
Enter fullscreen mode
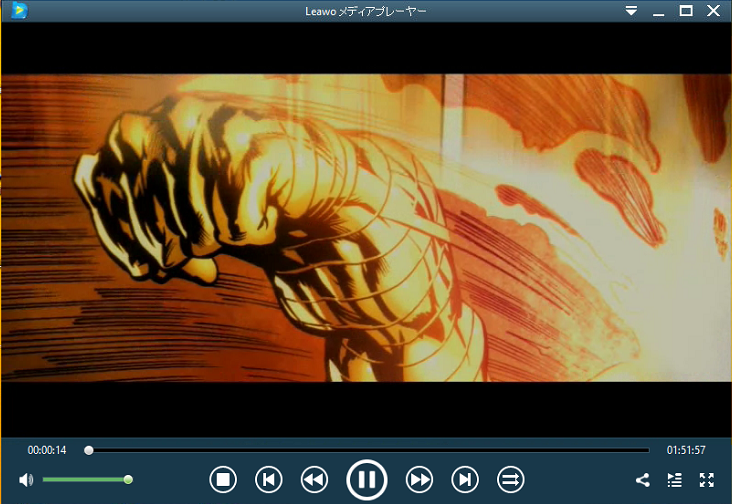coord(707,480)
